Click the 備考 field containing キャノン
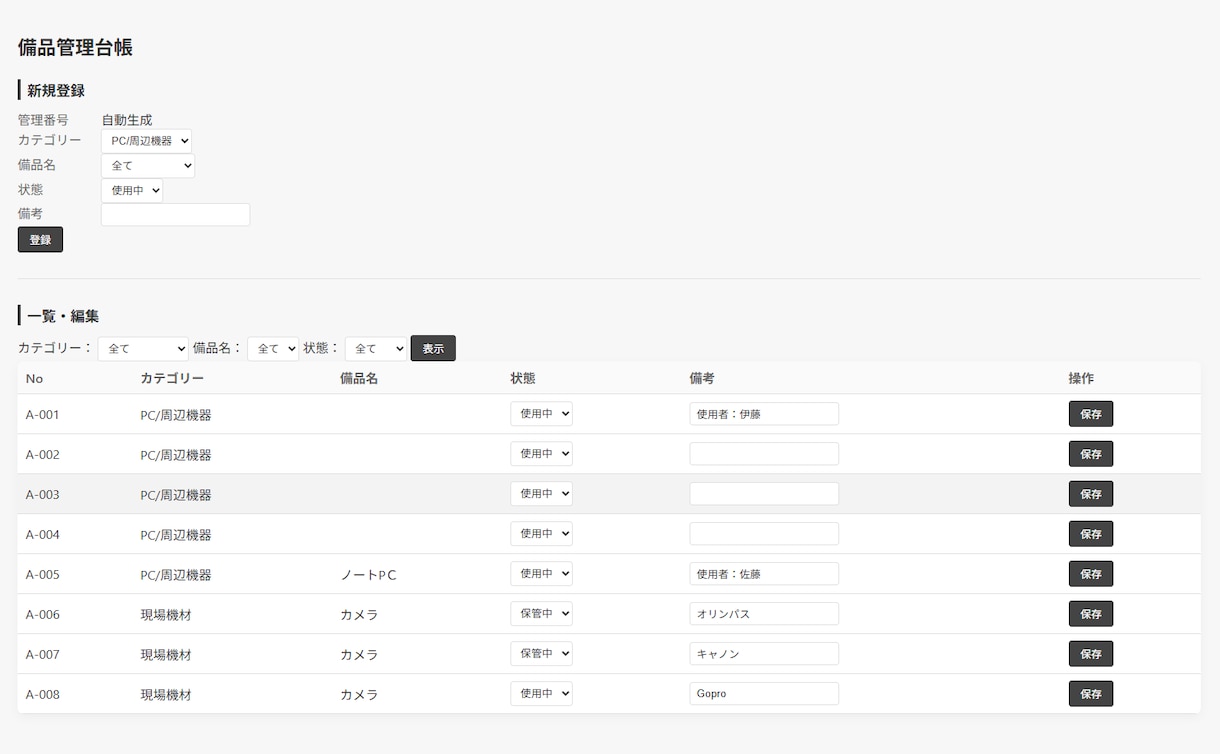This screenshot has height=754, width=1220. pos(764,654)
